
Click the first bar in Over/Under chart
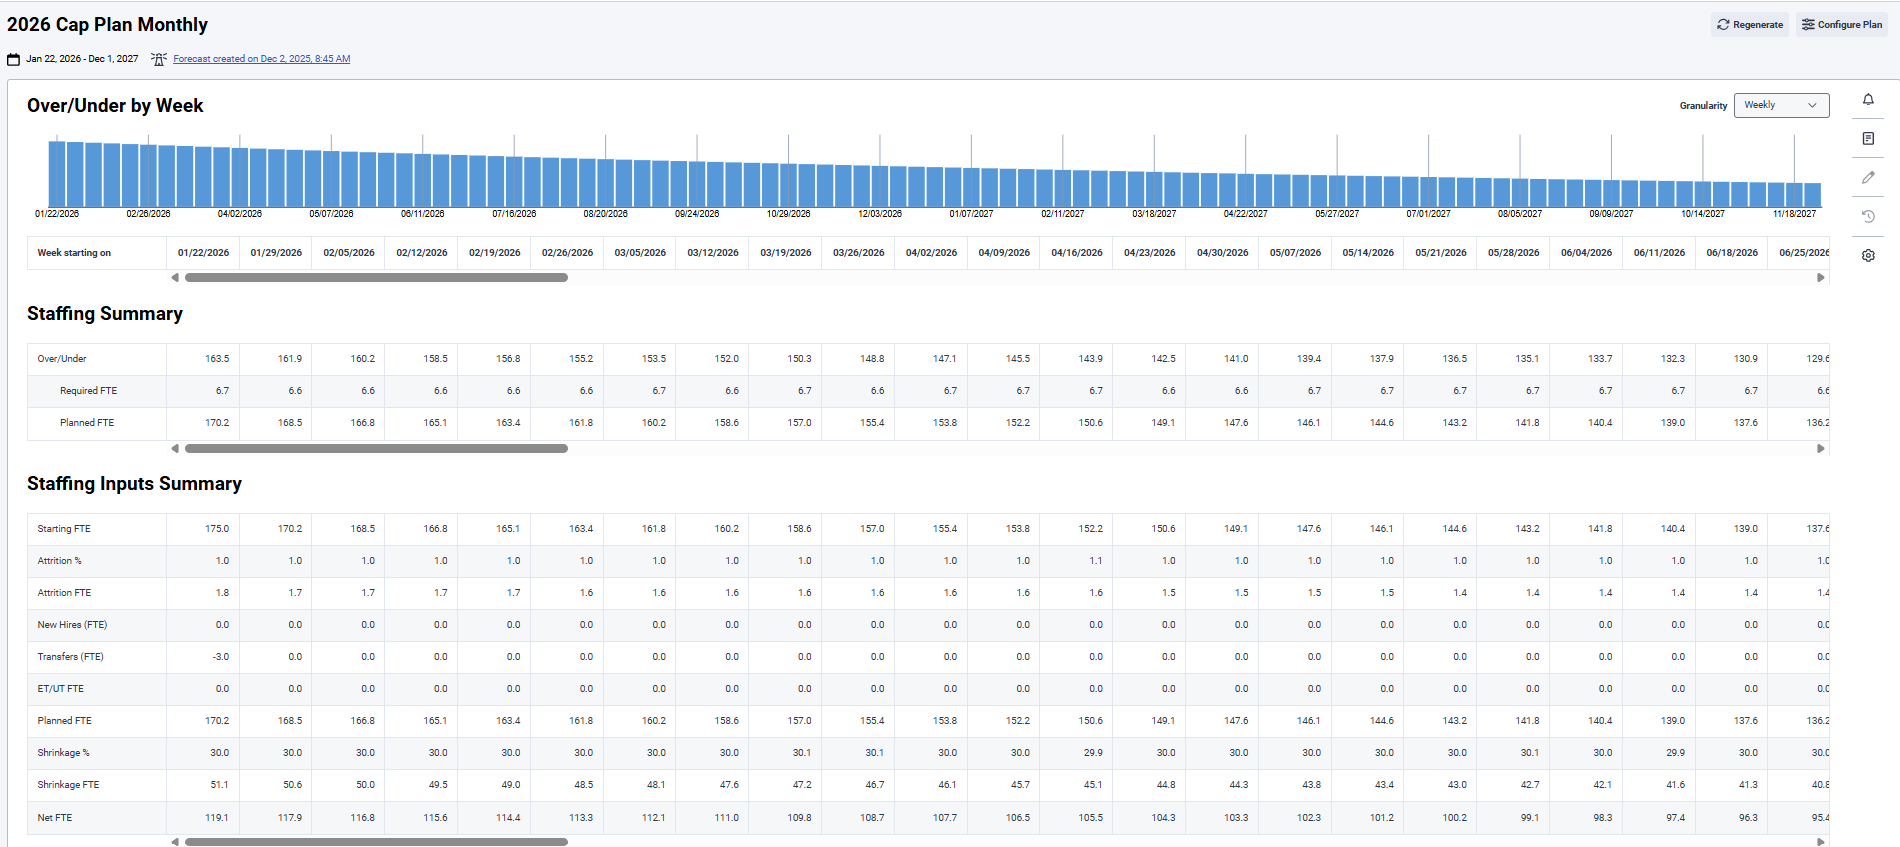pos(57,174)
